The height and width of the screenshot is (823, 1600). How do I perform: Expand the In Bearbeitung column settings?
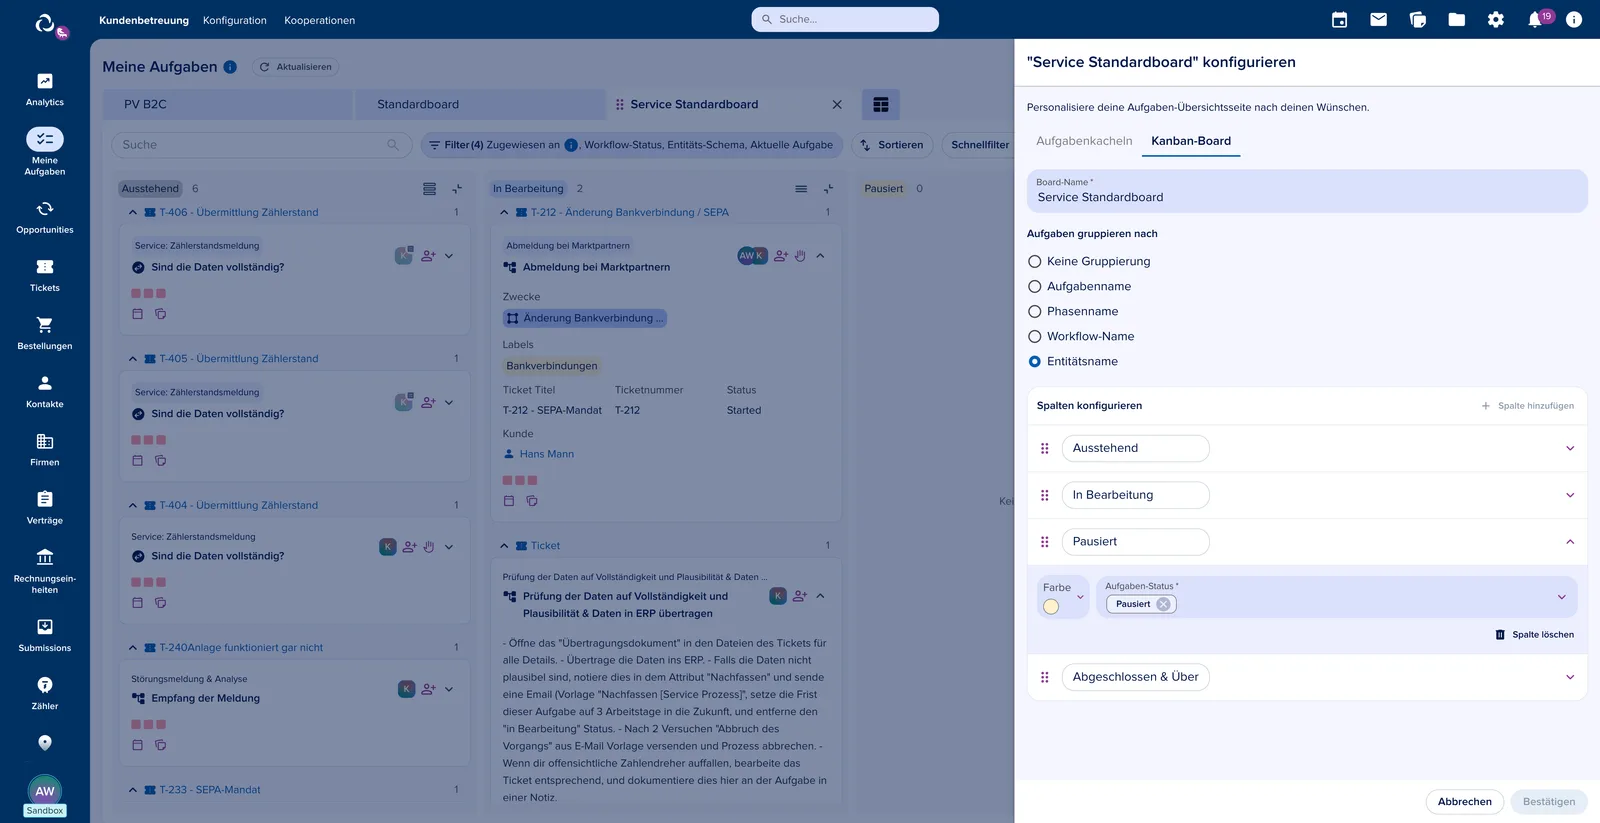[1570, 496]
